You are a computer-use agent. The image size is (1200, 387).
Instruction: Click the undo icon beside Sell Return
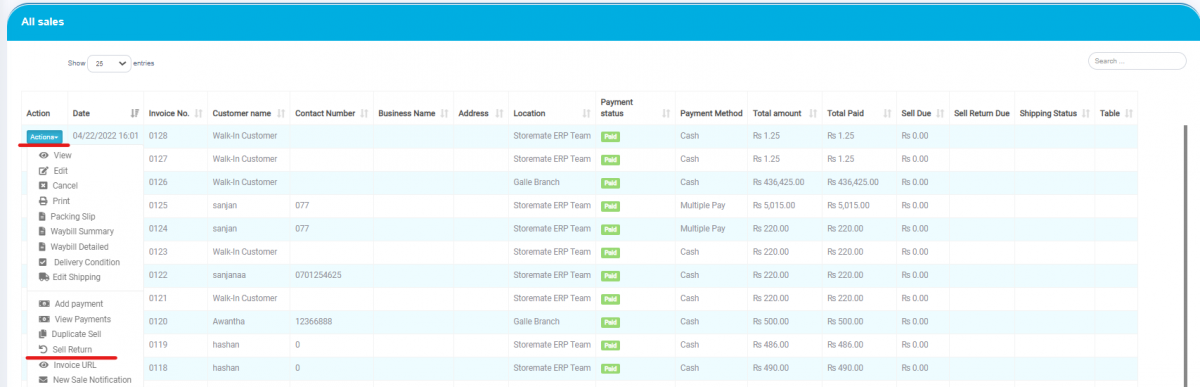click(43, 349)
